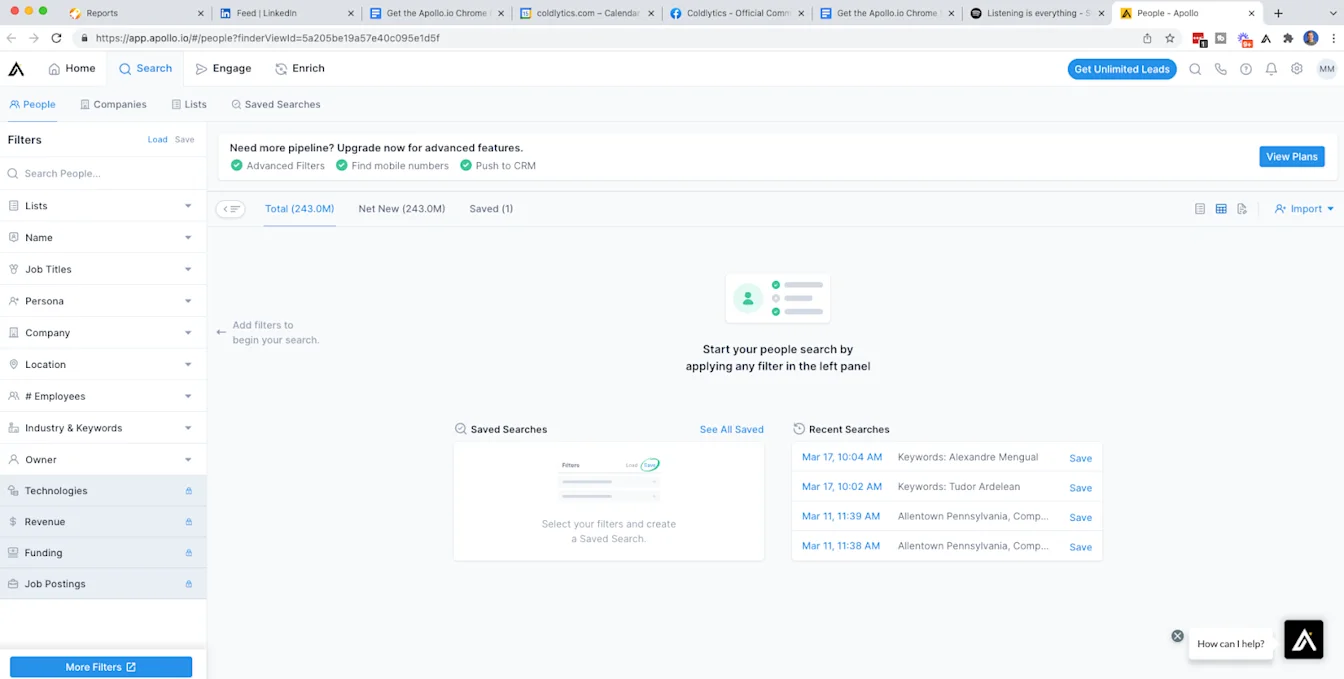
Task: Open the Search navigation item
Action: [x=146, y=69]
